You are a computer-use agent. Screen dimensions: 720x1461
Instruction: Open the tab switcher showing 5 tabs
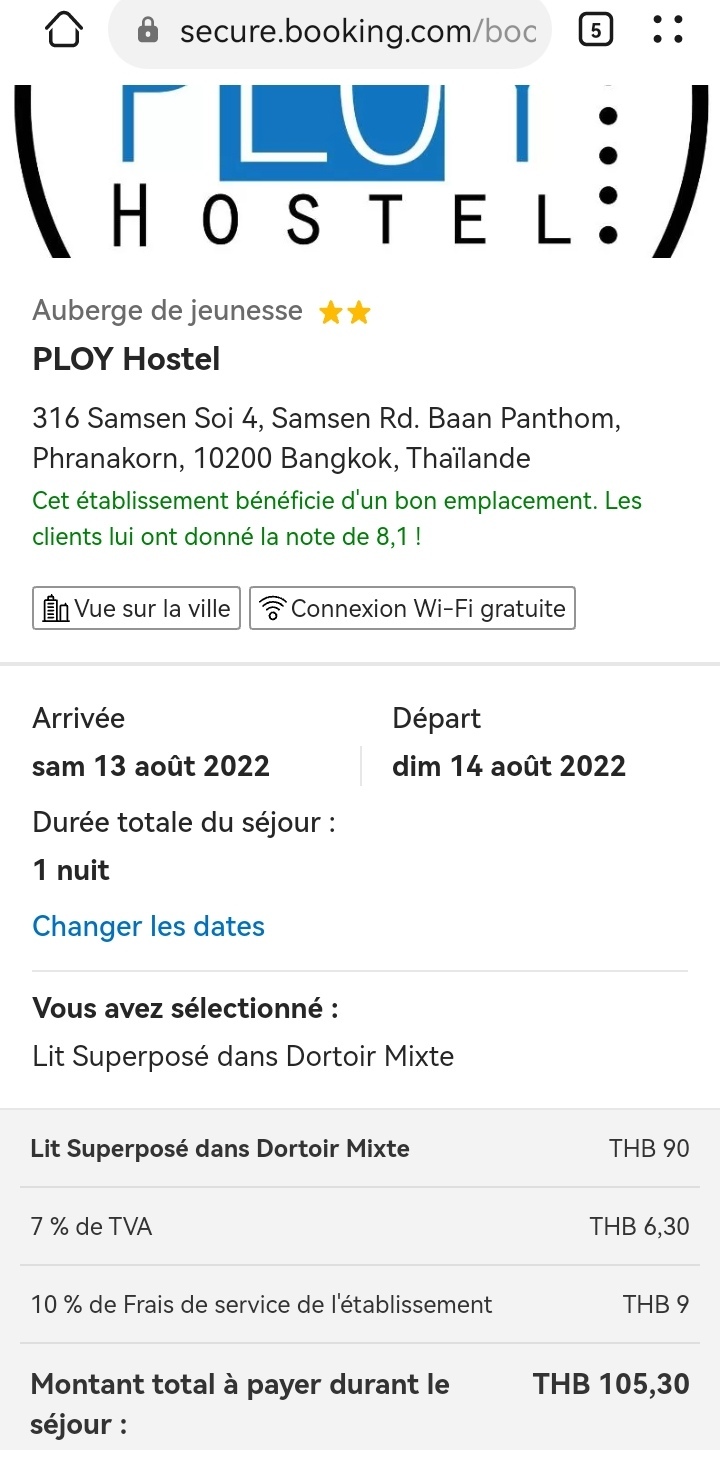595,32
